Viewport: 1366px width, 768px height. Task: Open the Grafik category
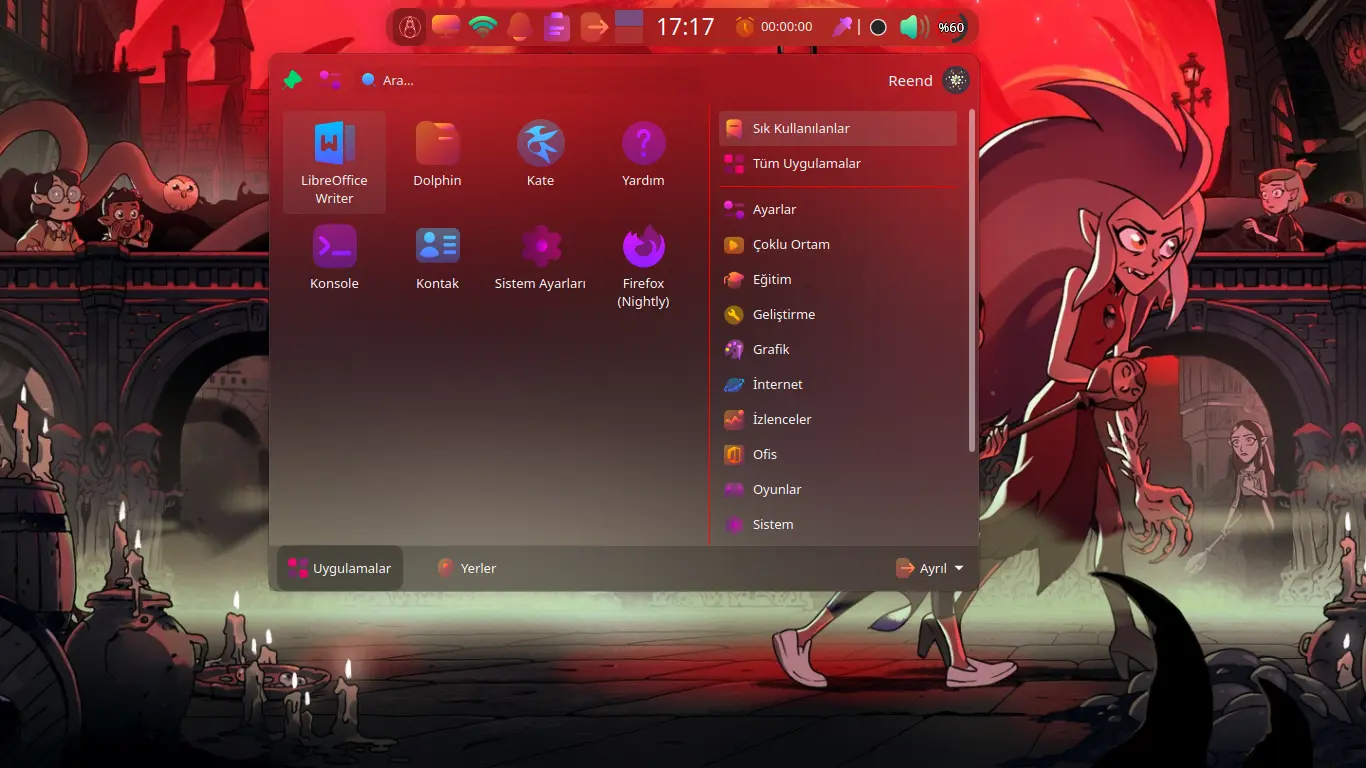click(x=838, y=349)
